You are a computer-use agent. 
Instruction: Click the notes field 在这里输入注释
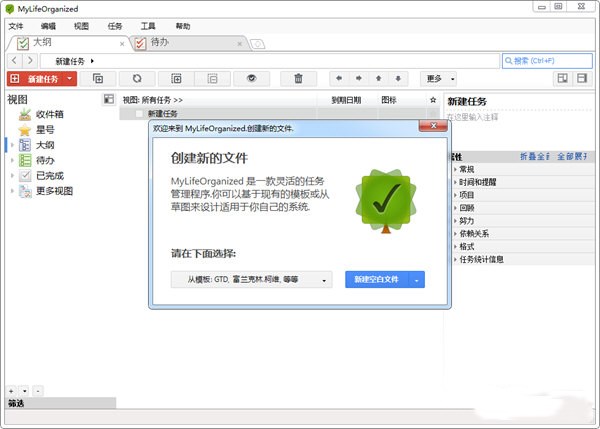click(x=473, y=117)
